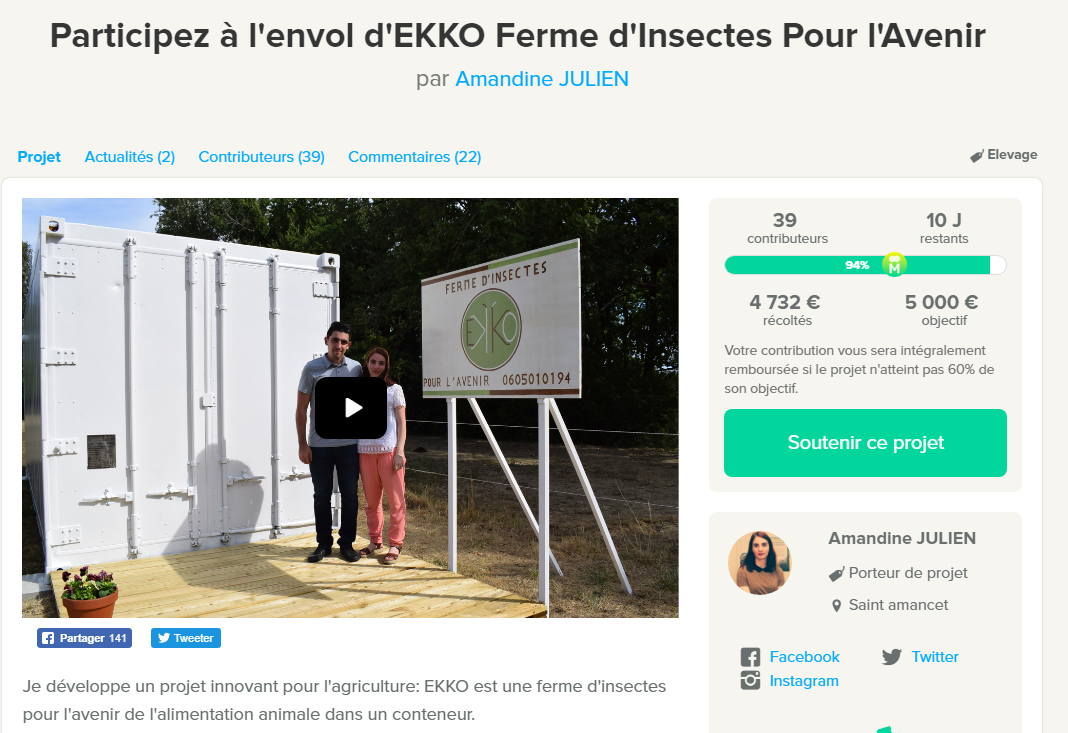
Task: Open the Contributeurs (39) tab
Action: tap(262, 157)
